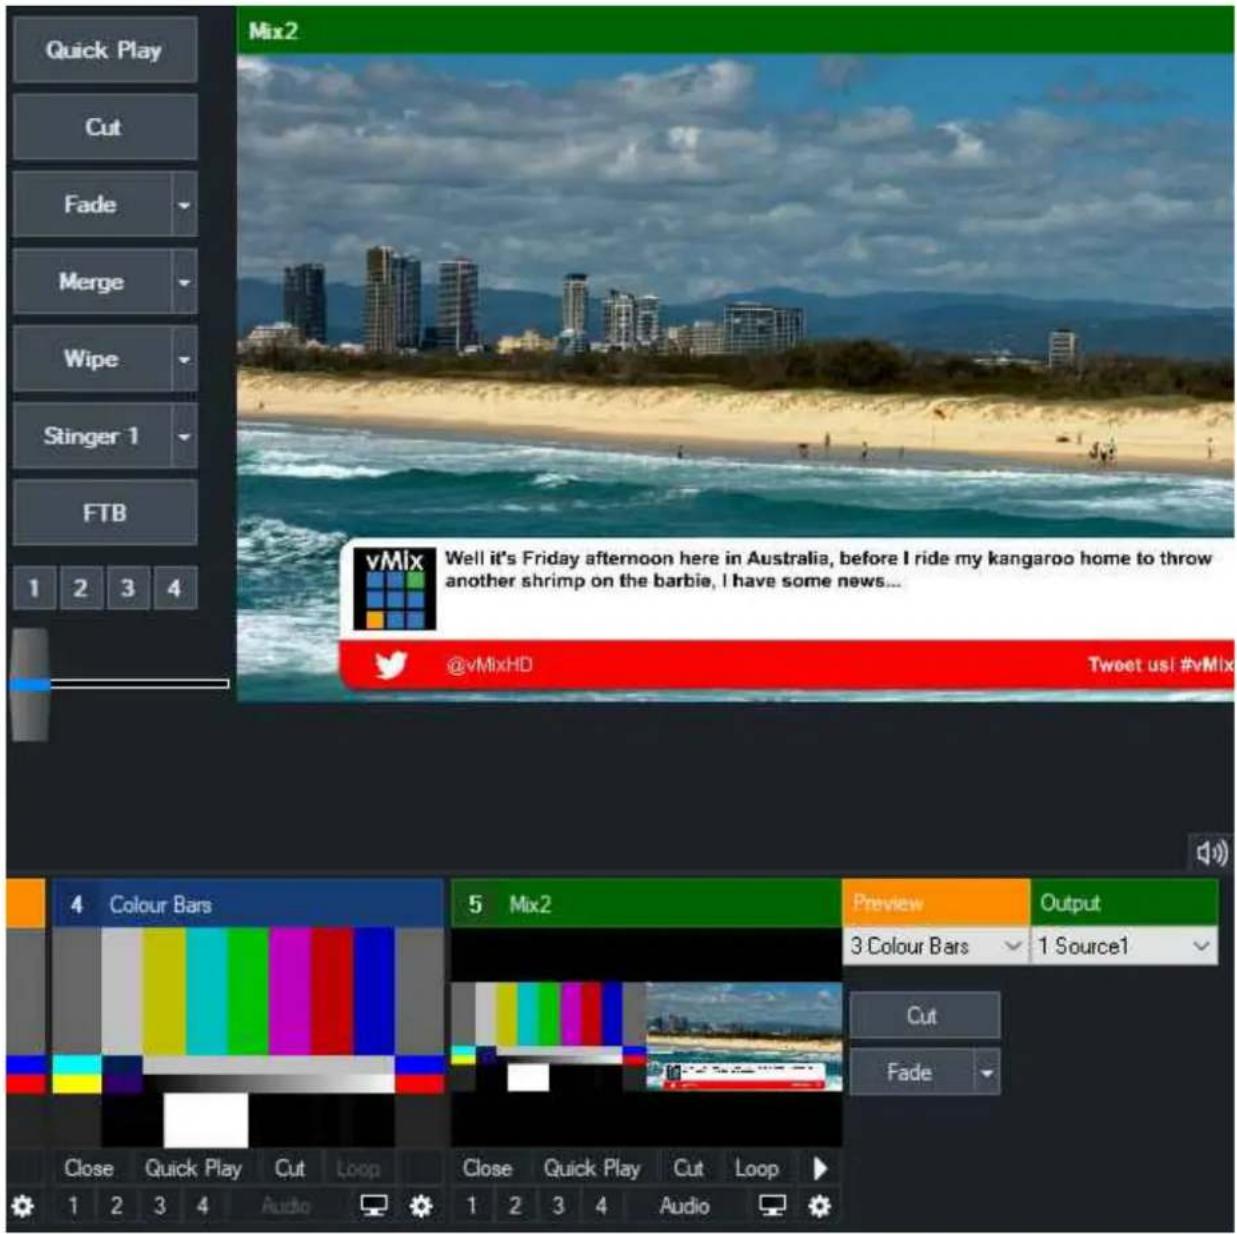Click the Mix2 Cut button below Preview
Screen dimensions: 1237x1234
coord(923,1016)
